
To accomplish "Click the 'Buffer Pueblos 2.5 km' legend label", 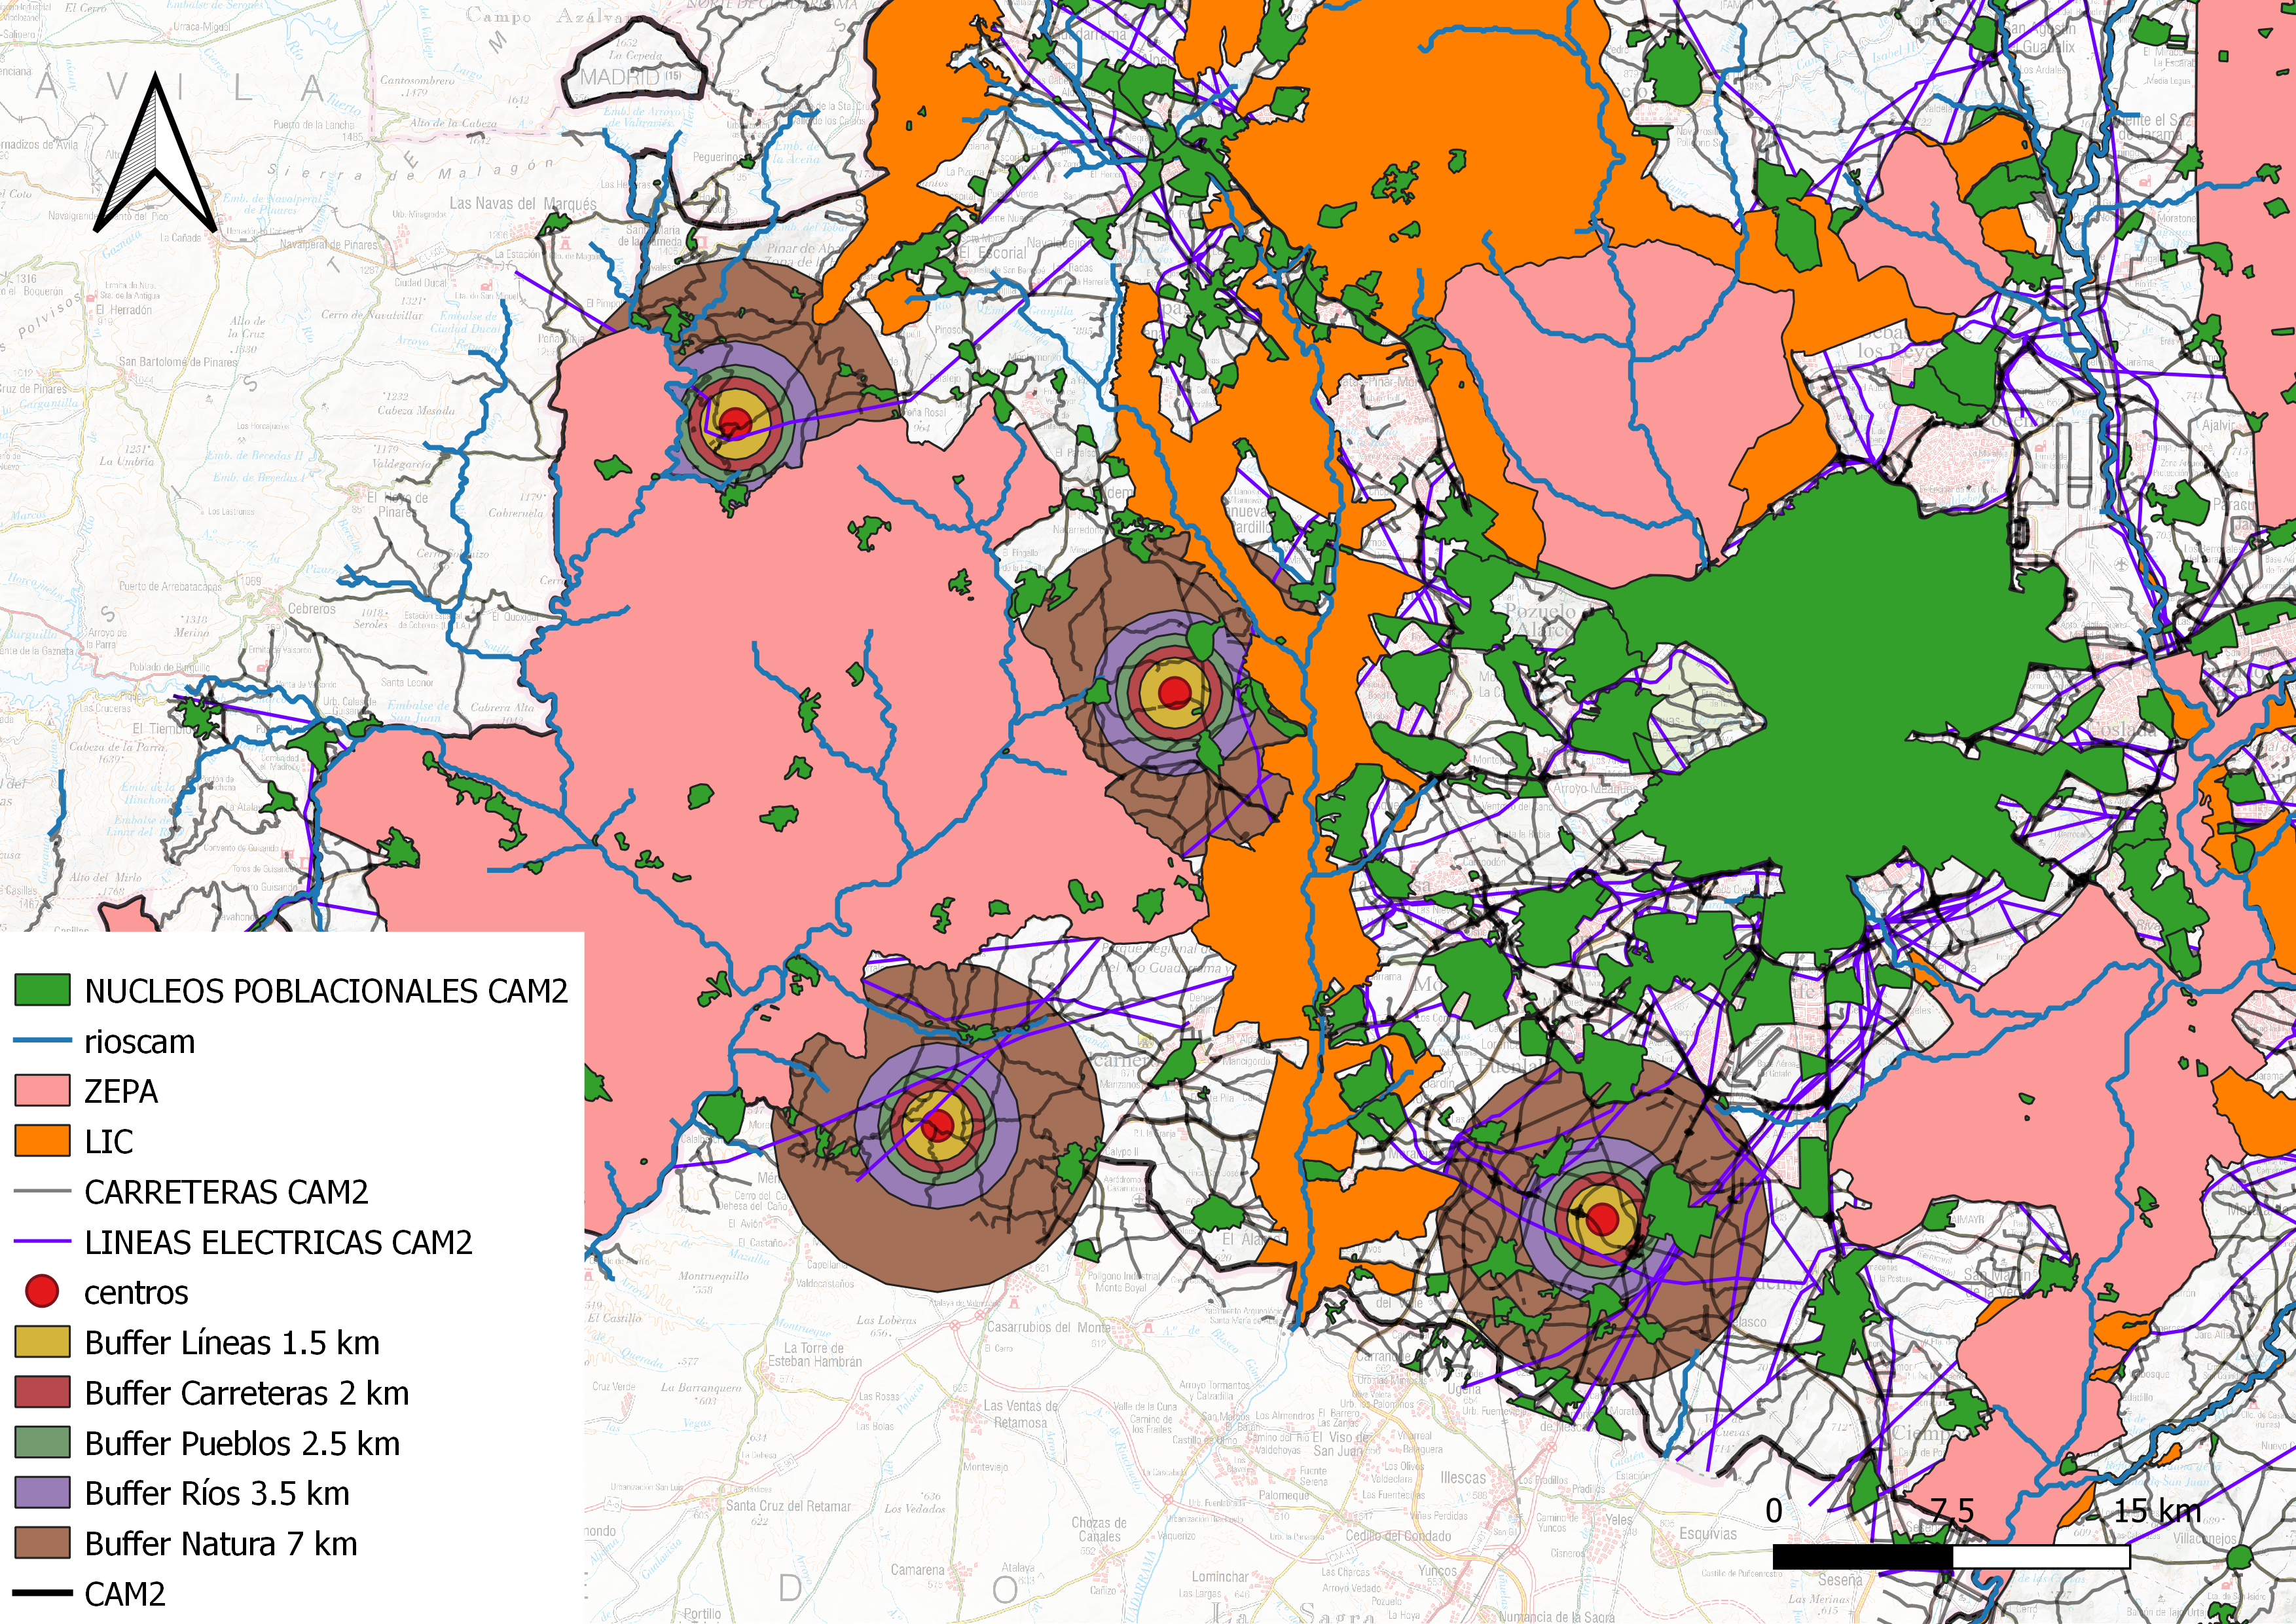I will click(242, 1443).
